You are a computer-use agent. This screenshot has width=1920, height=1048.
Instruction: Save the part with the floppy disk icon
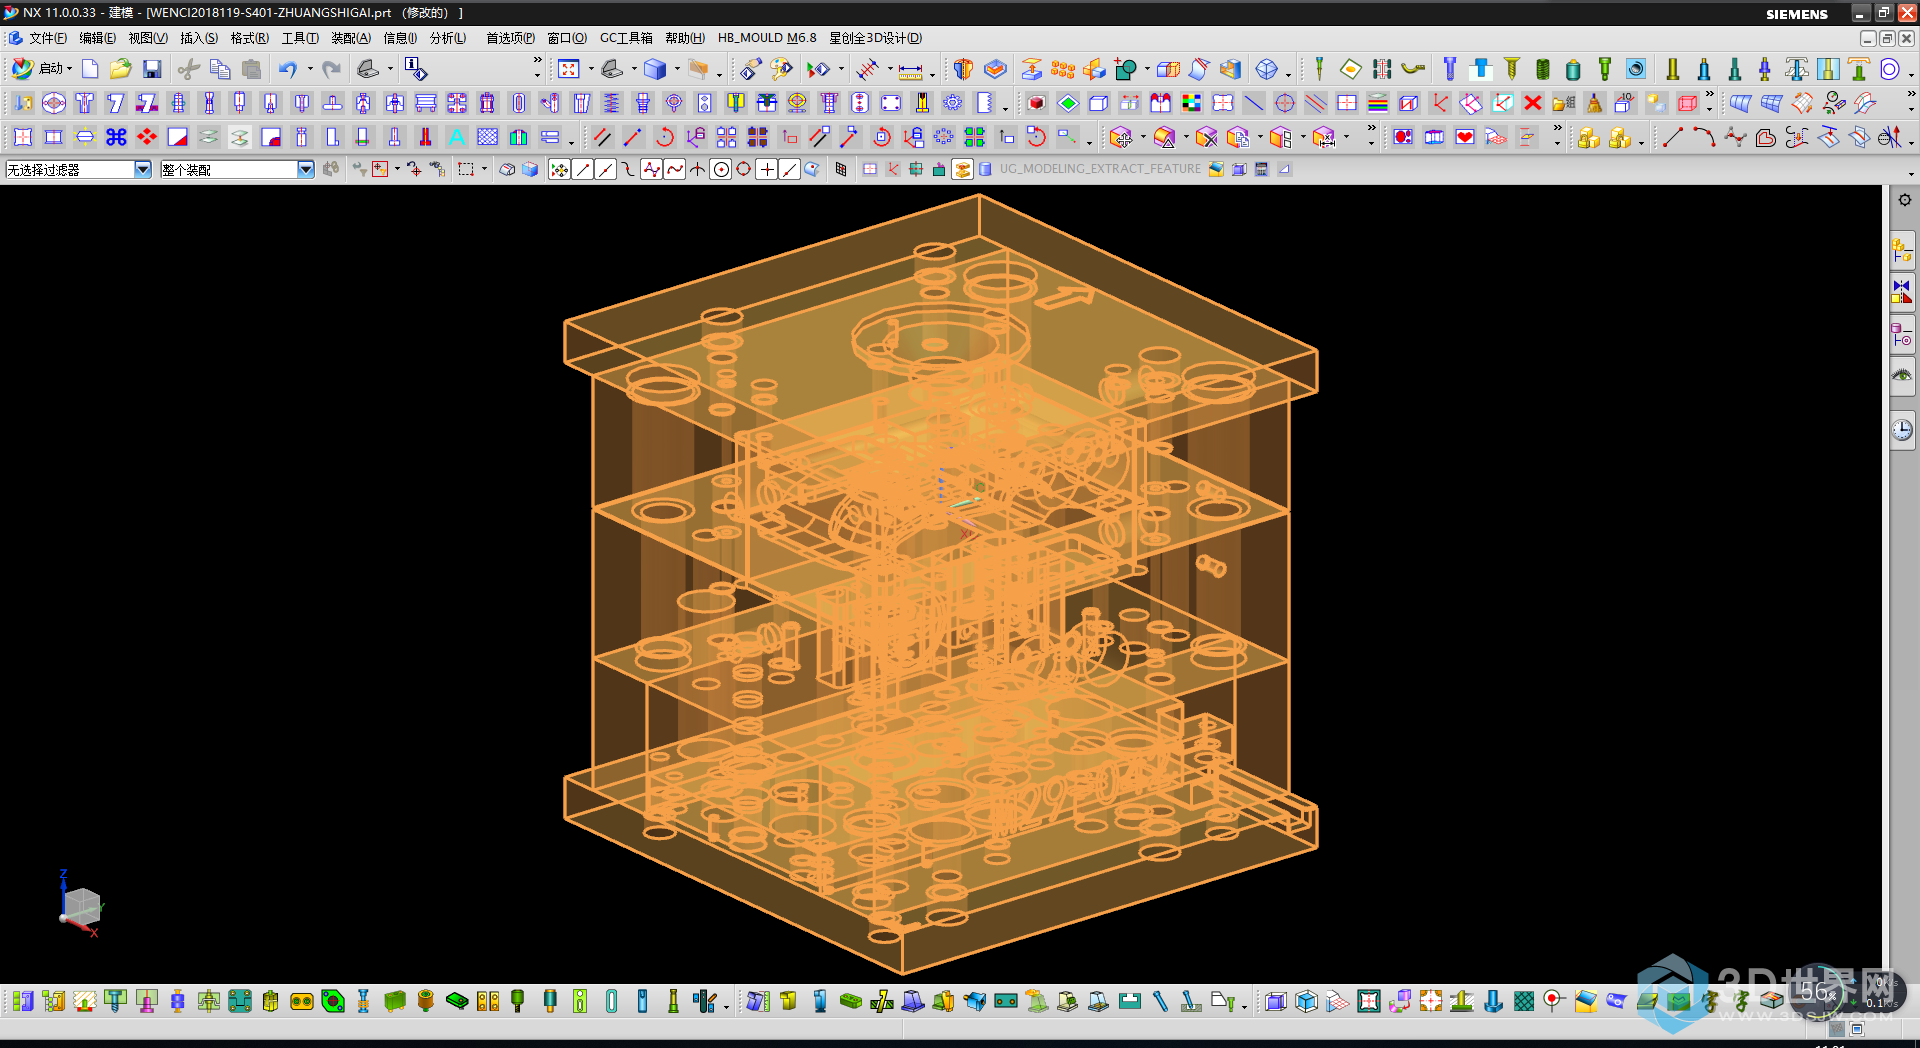[152, 69]
